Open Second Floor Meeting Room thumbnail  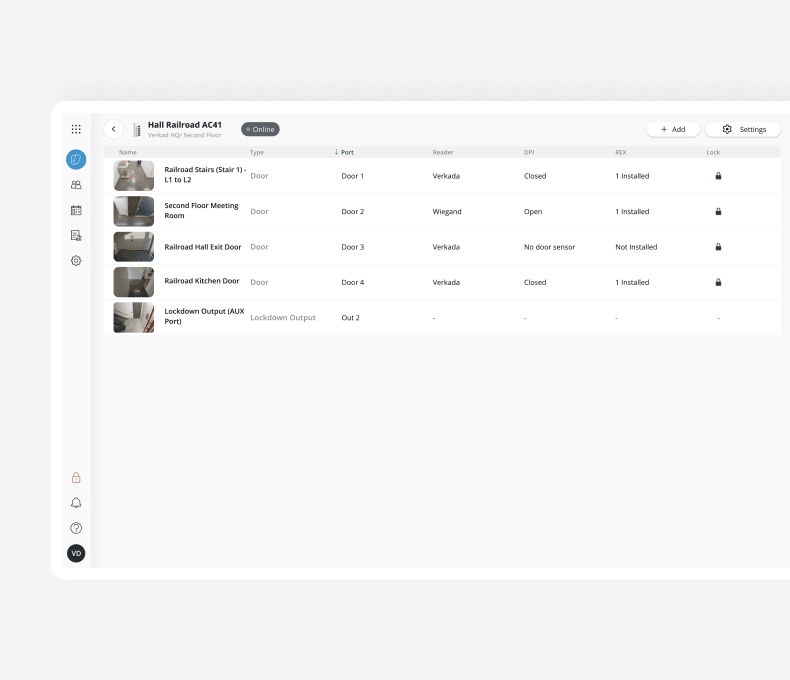(134, 212)
